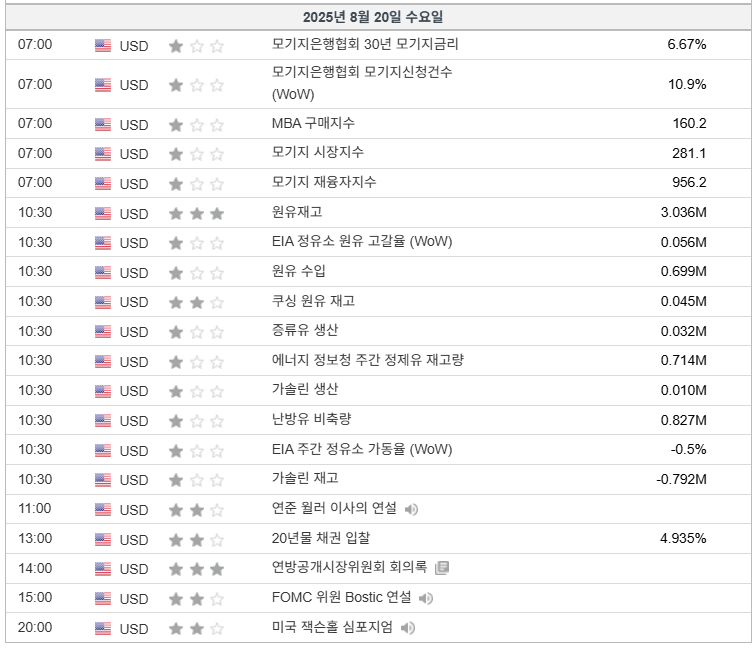Open the EIA 주간 정유소 가동율 (WoW) event
This screenshot has height=649, width=755.
click(x=362, y=449)
